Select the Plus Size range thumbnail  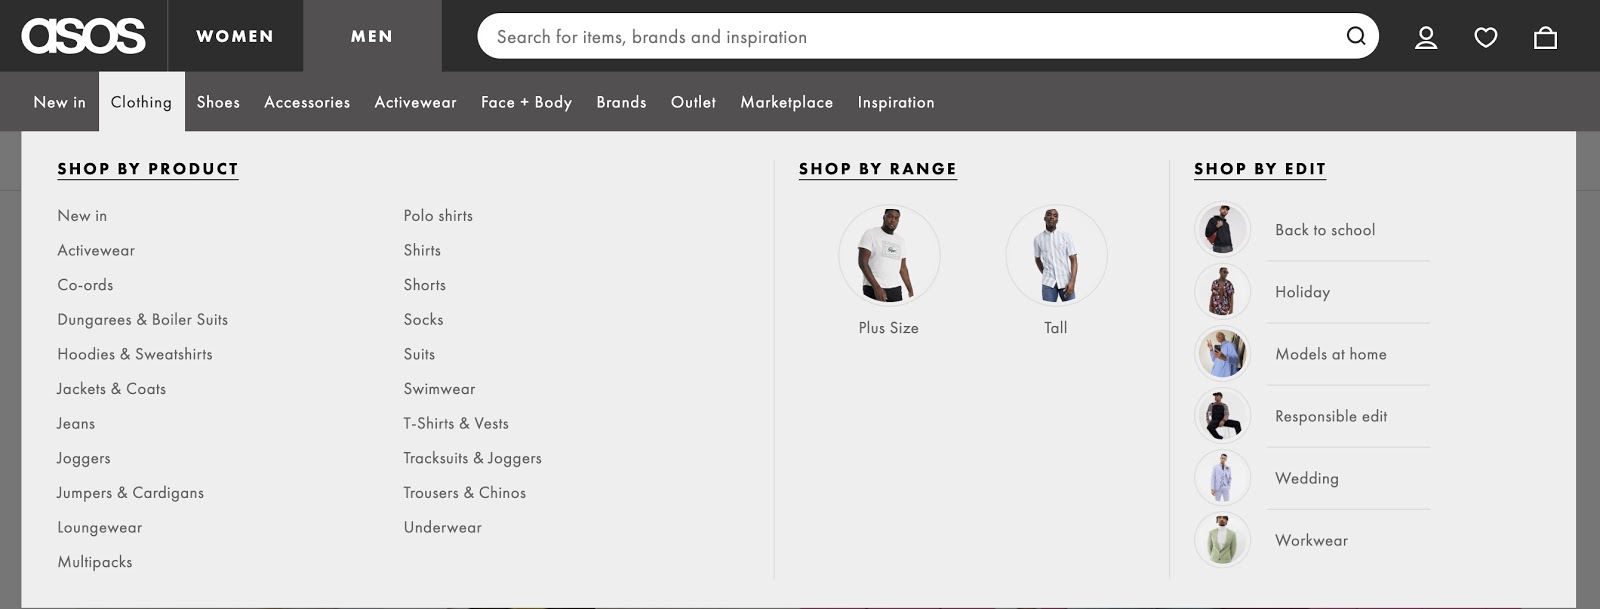889,256
